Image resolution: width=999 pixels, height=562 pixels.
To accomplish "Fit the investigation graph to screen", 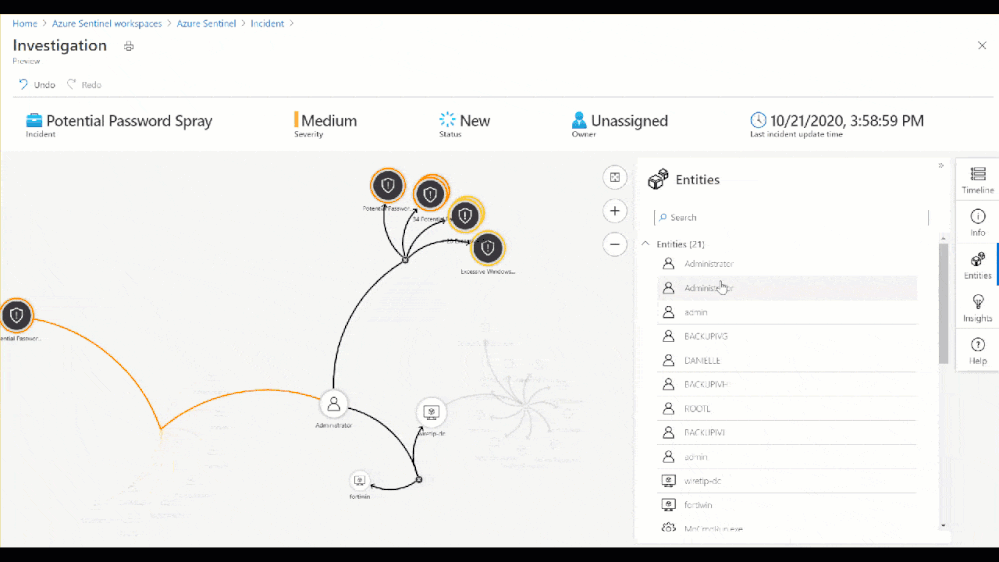I will pyautogui.click(x=615, y=178).
